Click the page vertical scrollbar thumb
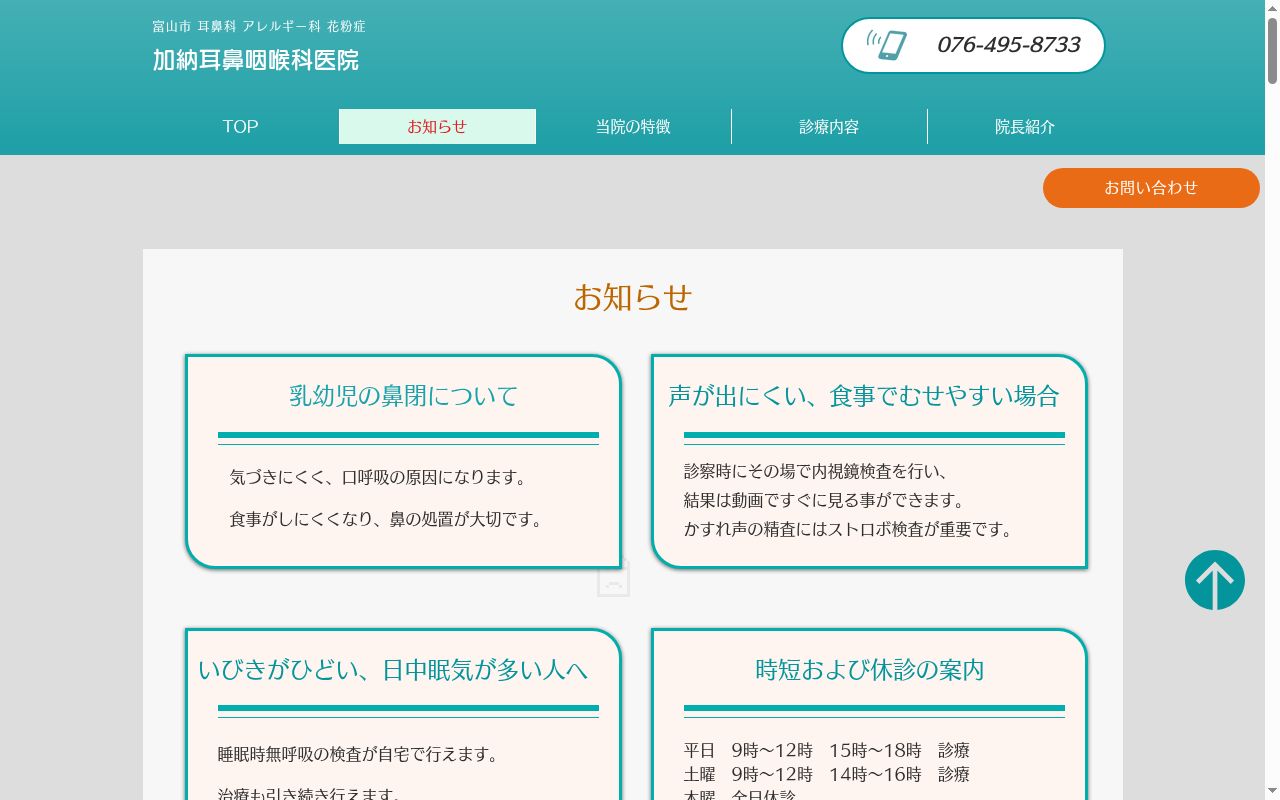The width and height of the screenshot is (1280, 800). (1272, 50)
